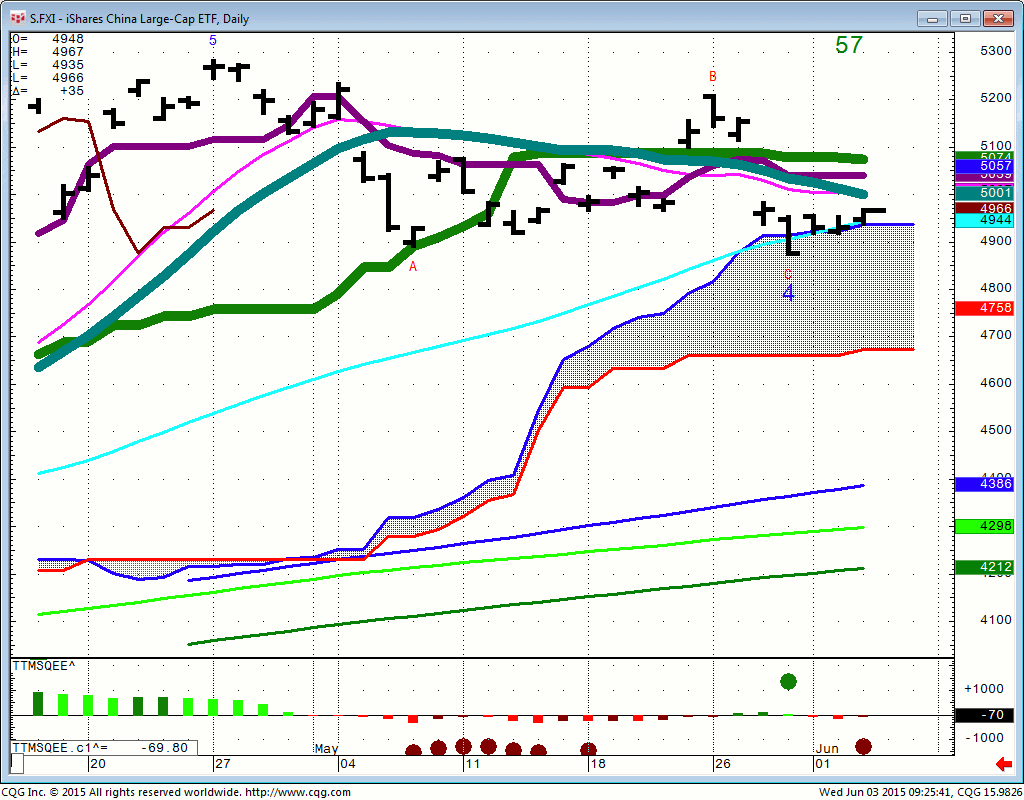
Task: Click the large blue wave label 4
Action: tap(788, 293)
